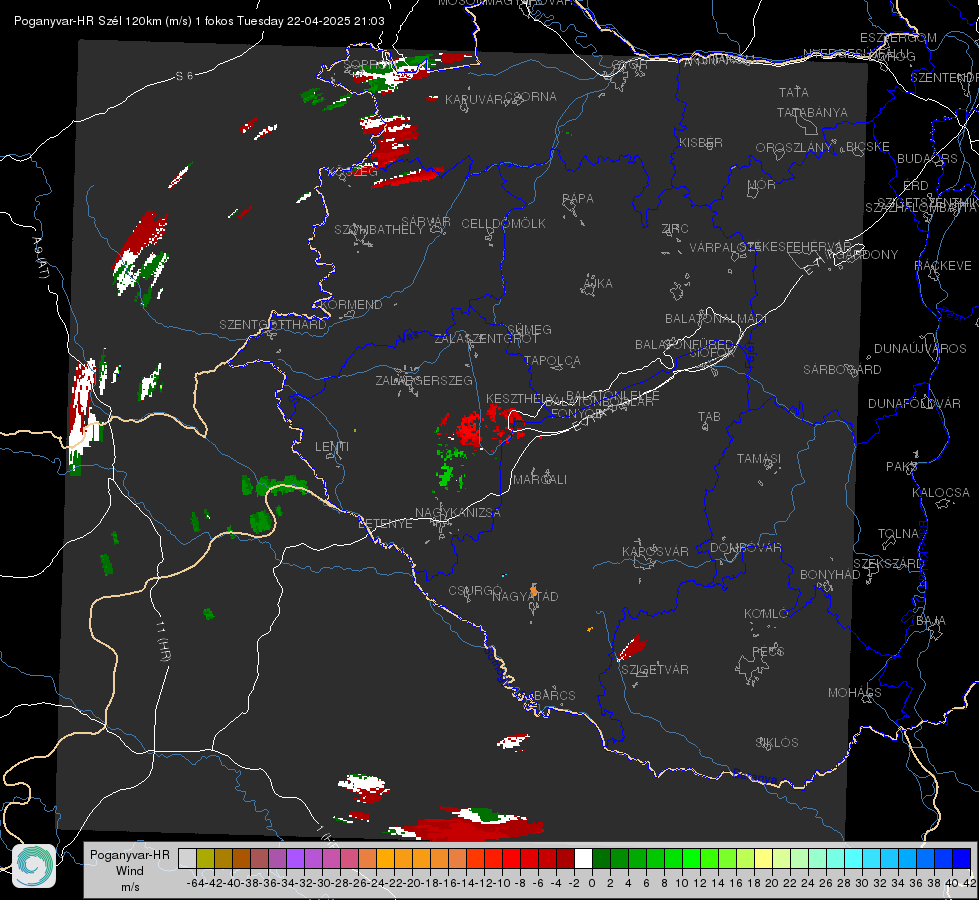Click the ZALASZENTGROT label
This screenshot has width=979, height=900.
coord(486,339)
